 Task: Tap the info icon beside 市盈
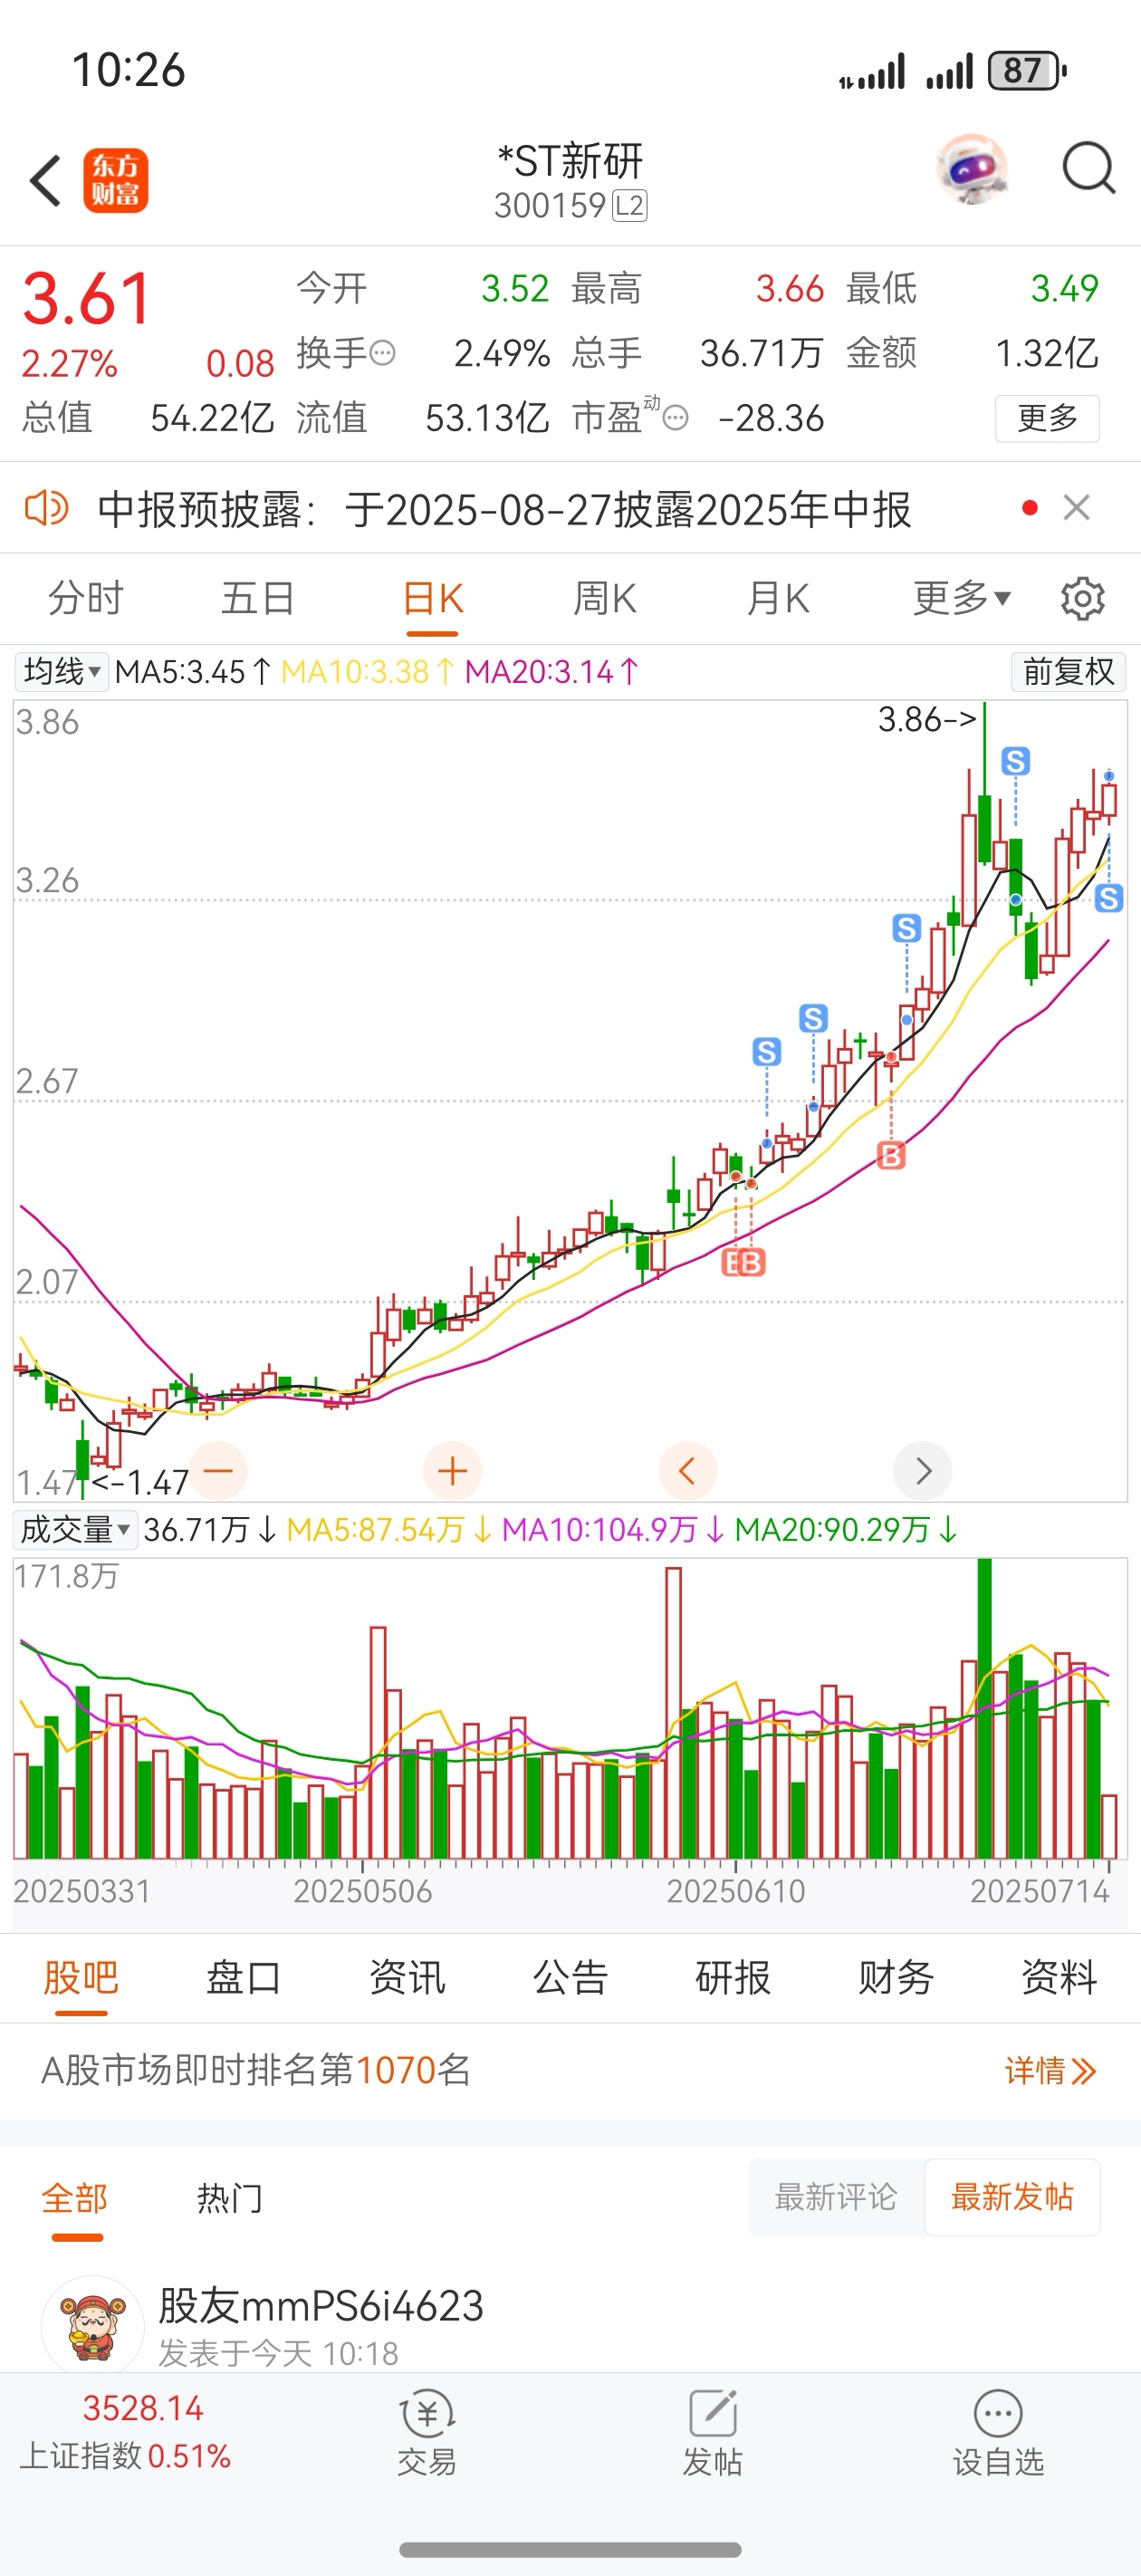[x=676, y=418]
